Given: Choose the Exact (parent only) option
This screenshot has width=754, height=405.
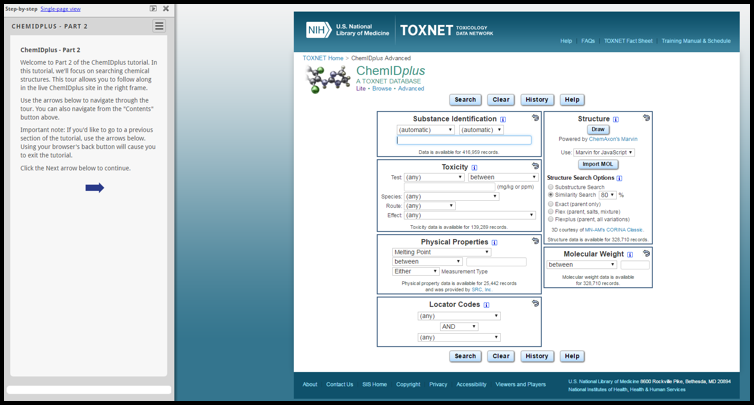Looking at the screenshot, I should click(550, 203).
